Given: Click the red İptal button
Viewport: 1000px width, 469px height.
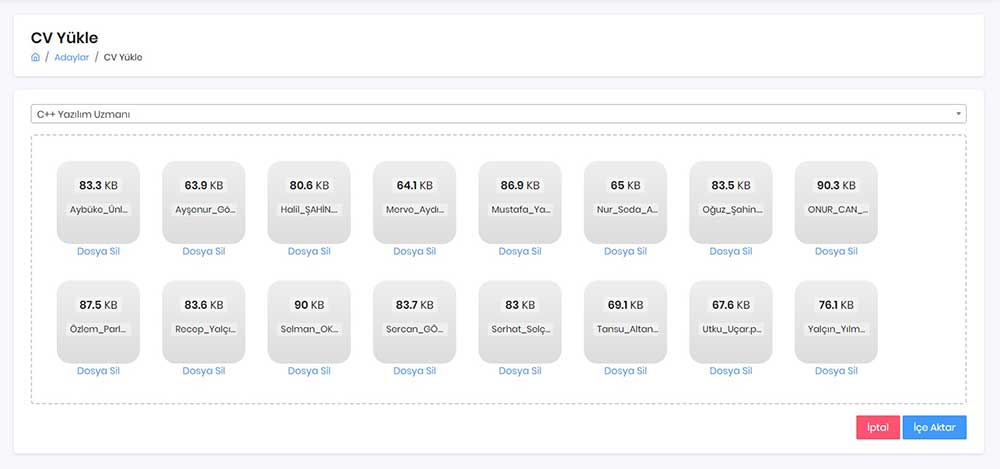Looking at the screenshot, I should tap(878, 428).
